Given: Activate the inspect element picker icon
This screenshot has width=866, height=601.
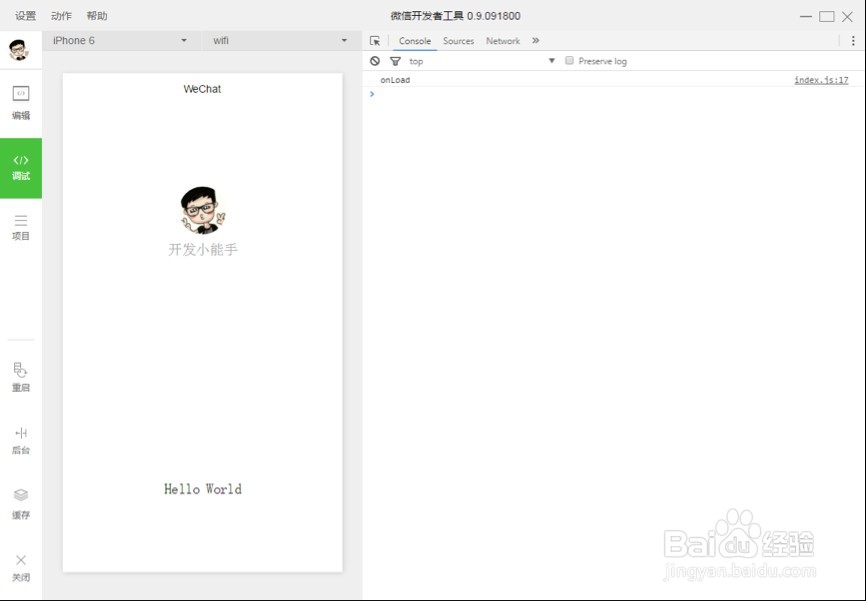Looking at the screenshot, I should (375, 41).
